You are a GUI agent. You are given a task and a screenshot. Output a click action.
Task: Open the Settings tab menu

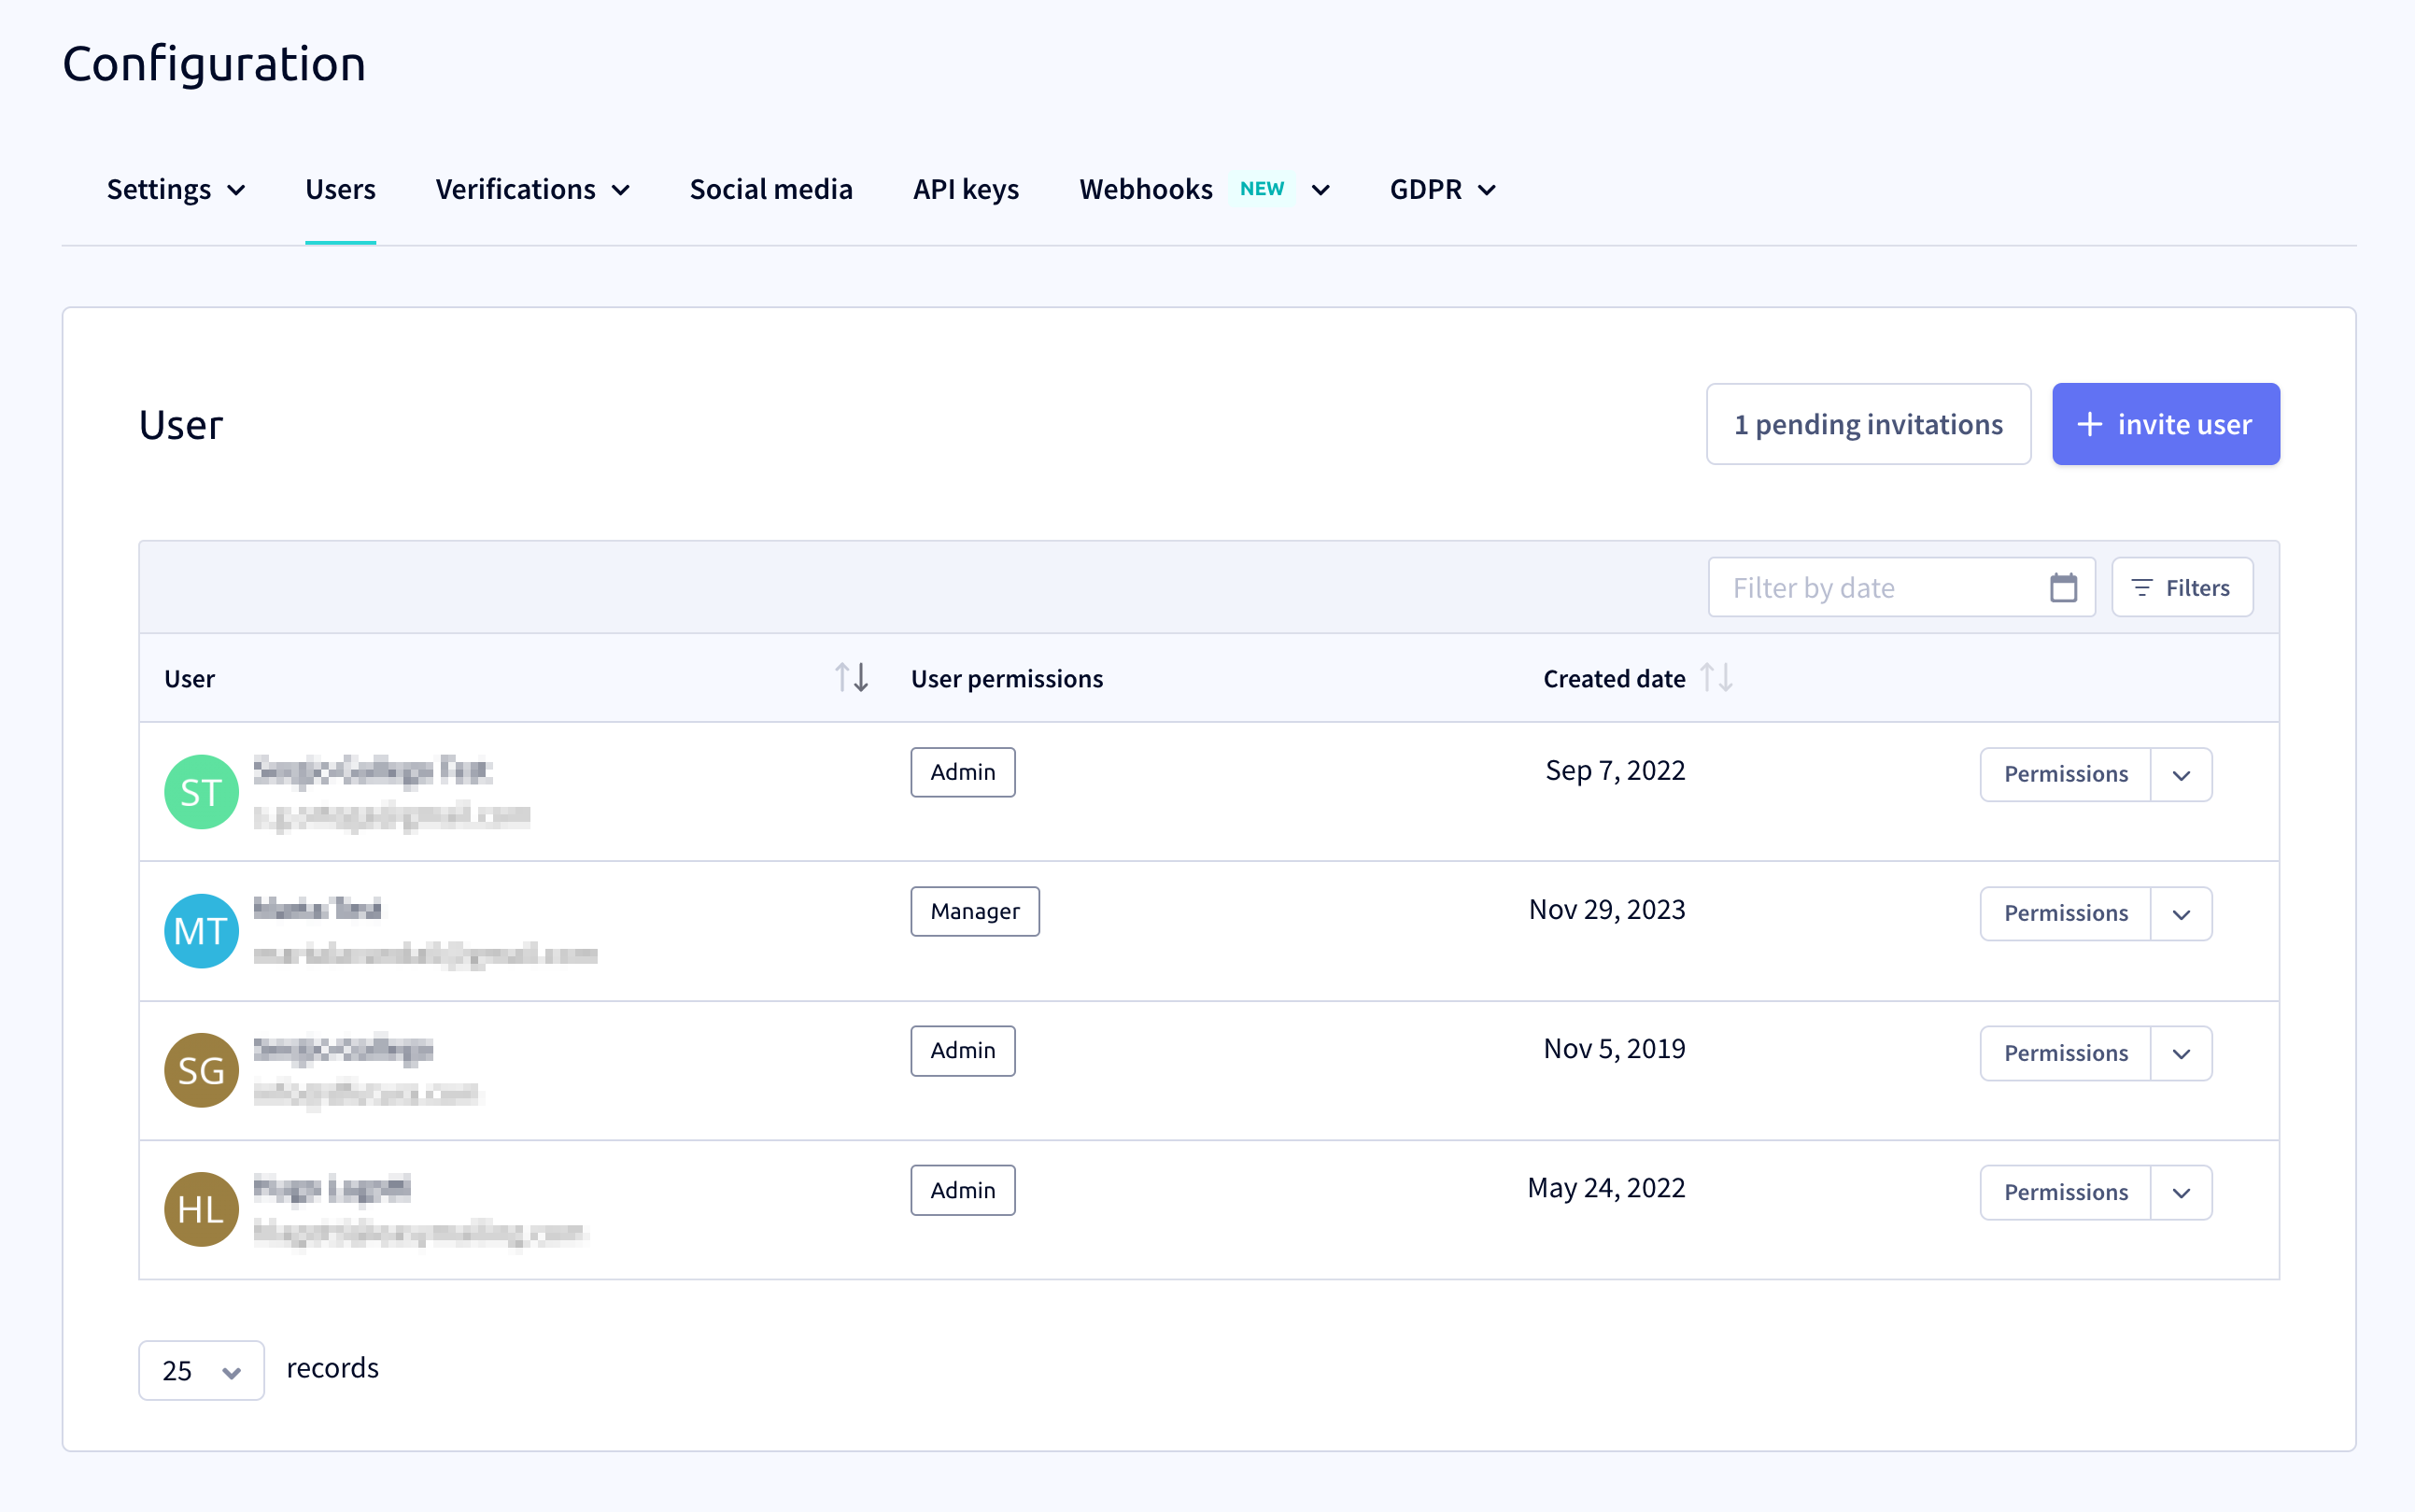176,189
